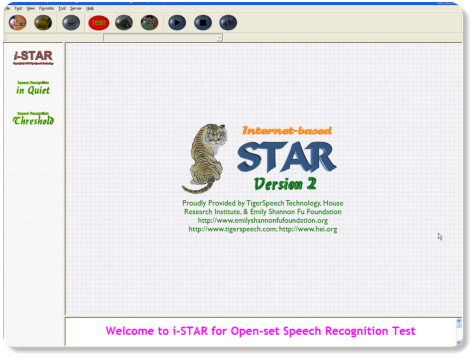
Task: Click the i-STAR logo in sidebar
Action: coord(33,57)
